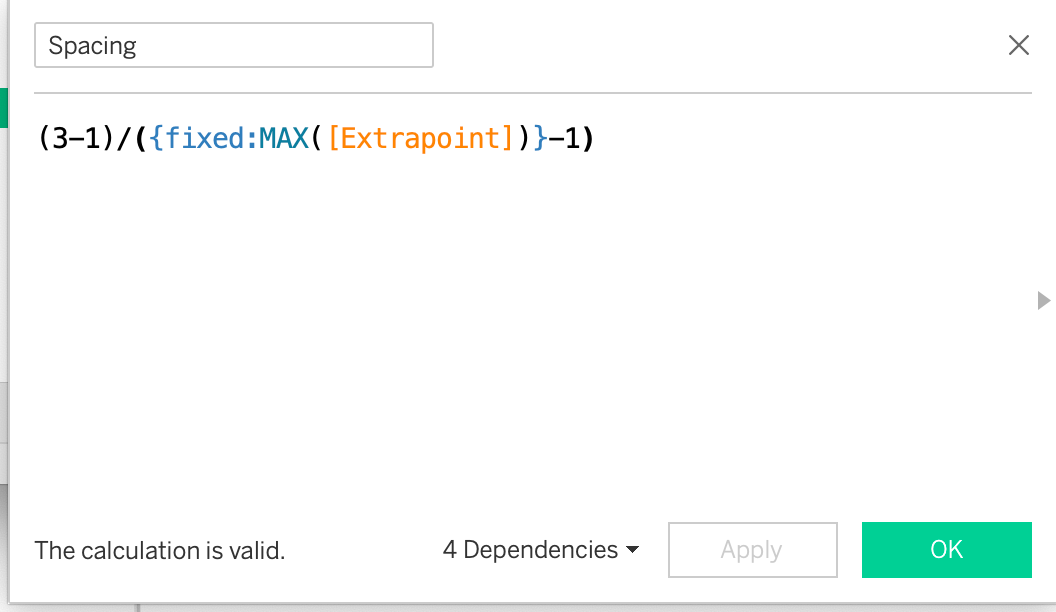This screenshot has width=1056, height=612.
Task: Close the calculation editor with the X
Action: (1018, 45)
